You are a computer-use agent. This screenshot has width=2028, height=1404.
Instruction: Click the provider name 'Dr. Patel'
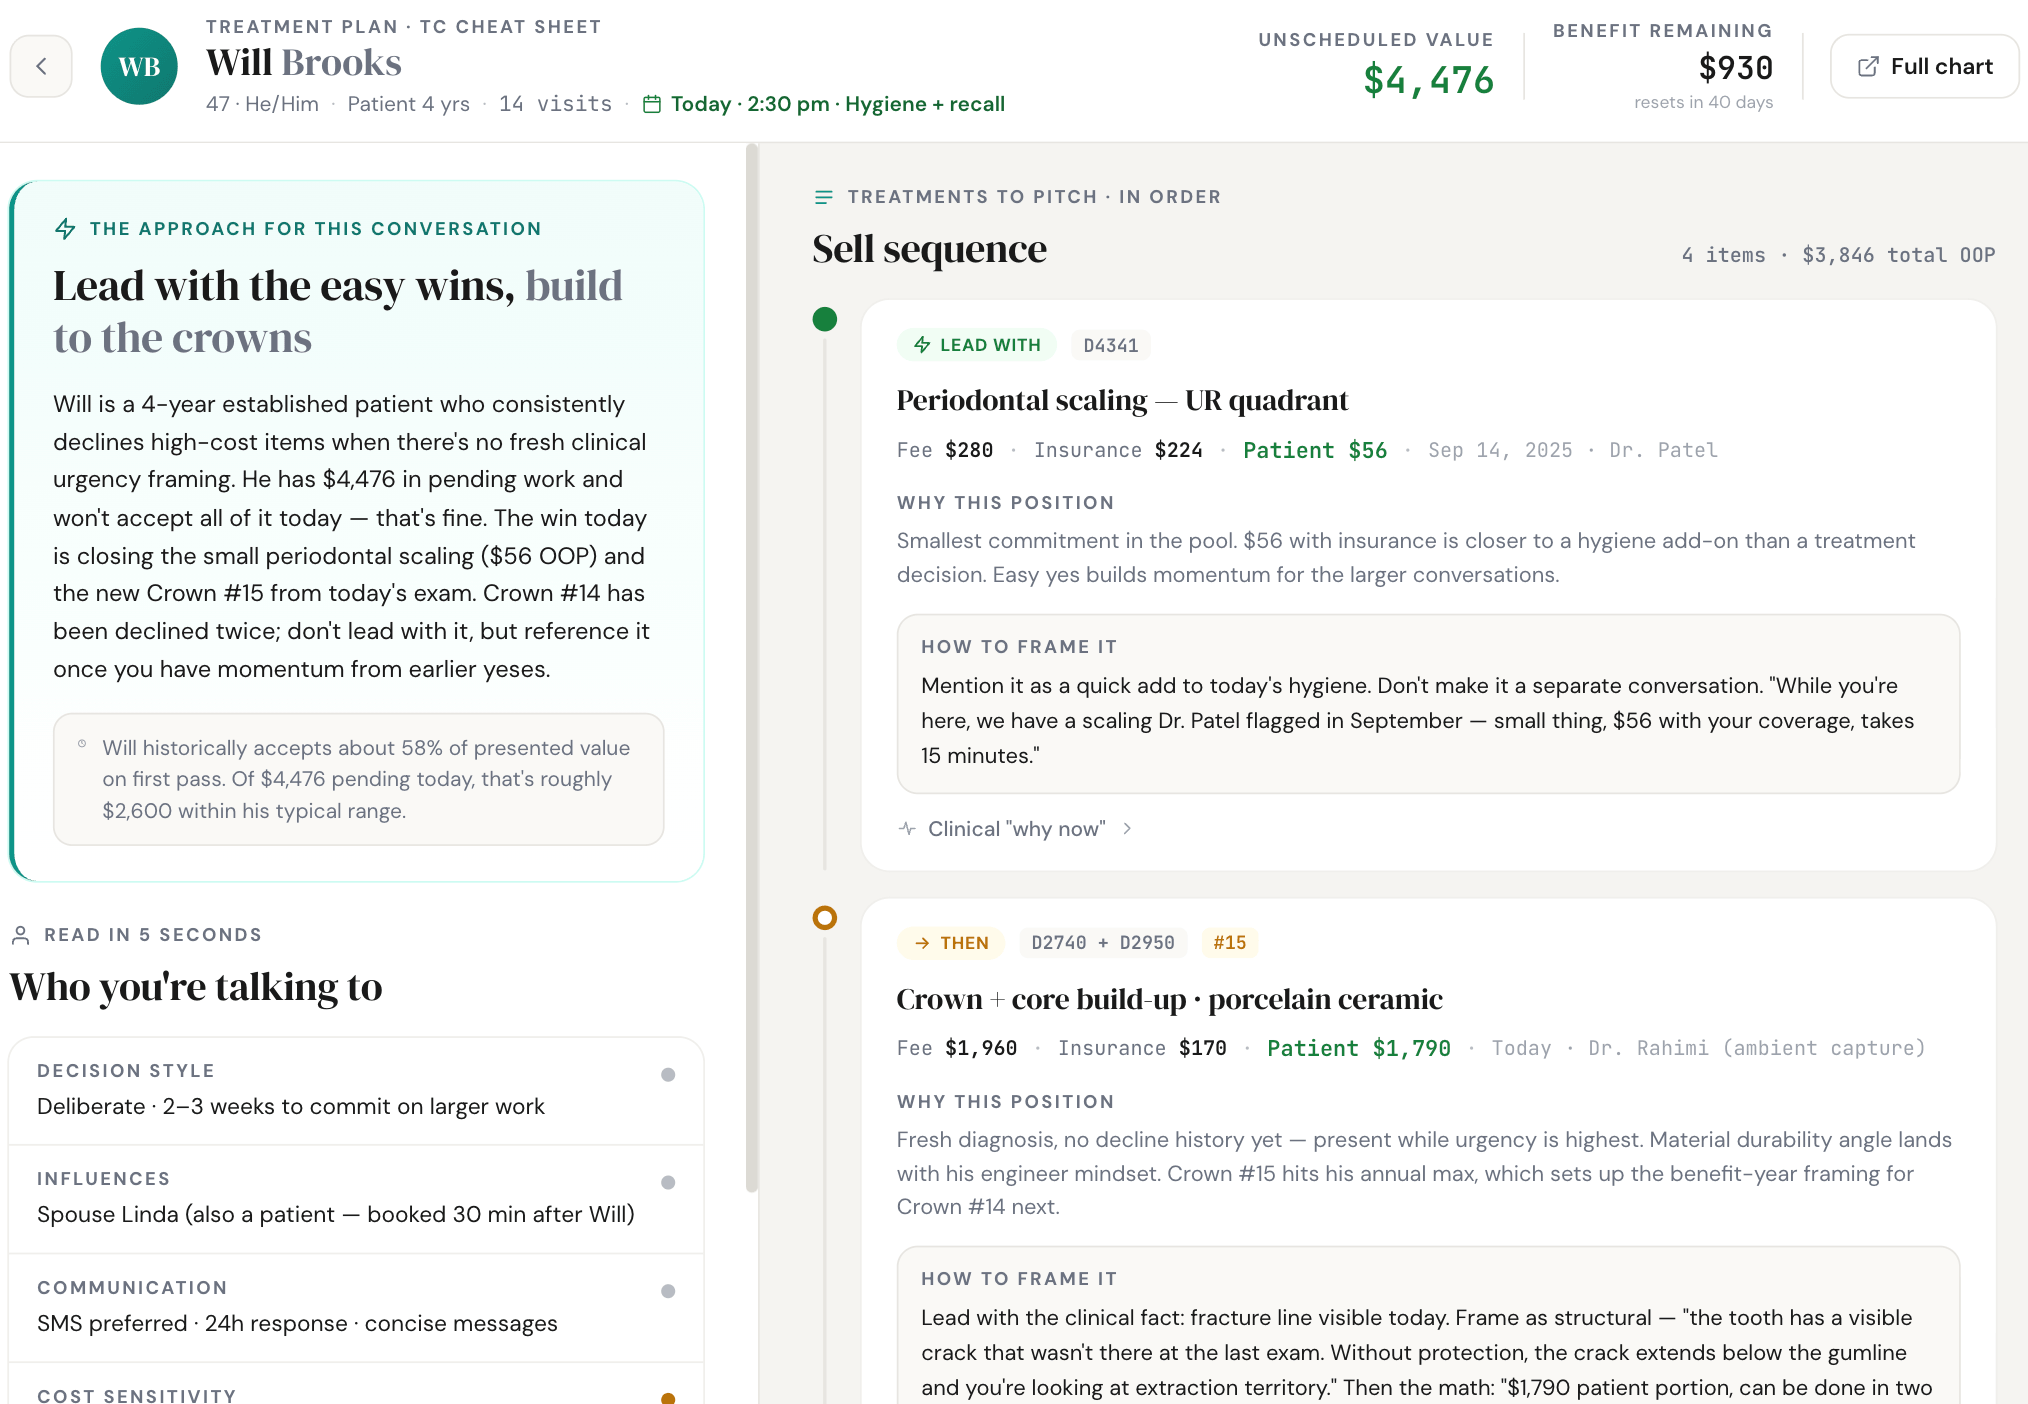pos(1663,450)
